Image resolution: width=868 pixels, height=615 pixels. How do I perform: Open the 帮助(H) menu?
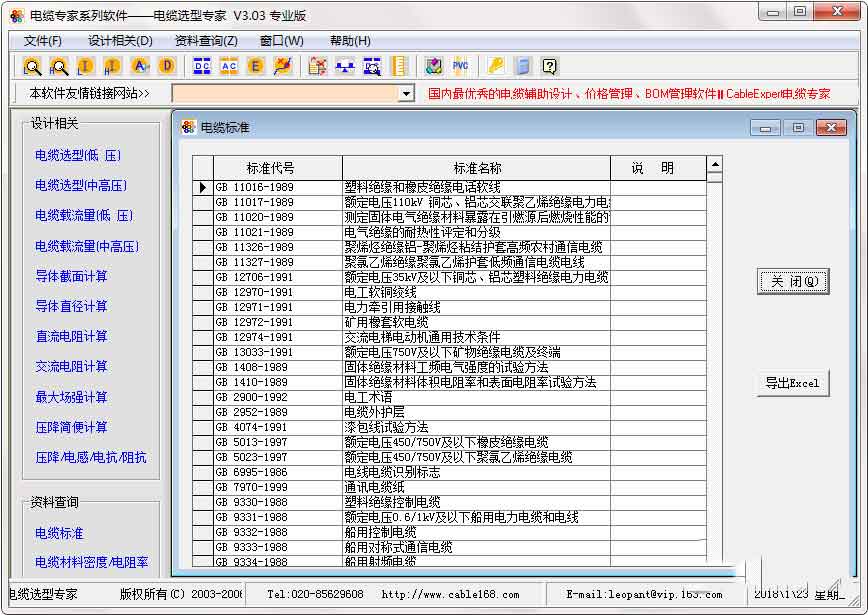point(350,41)
